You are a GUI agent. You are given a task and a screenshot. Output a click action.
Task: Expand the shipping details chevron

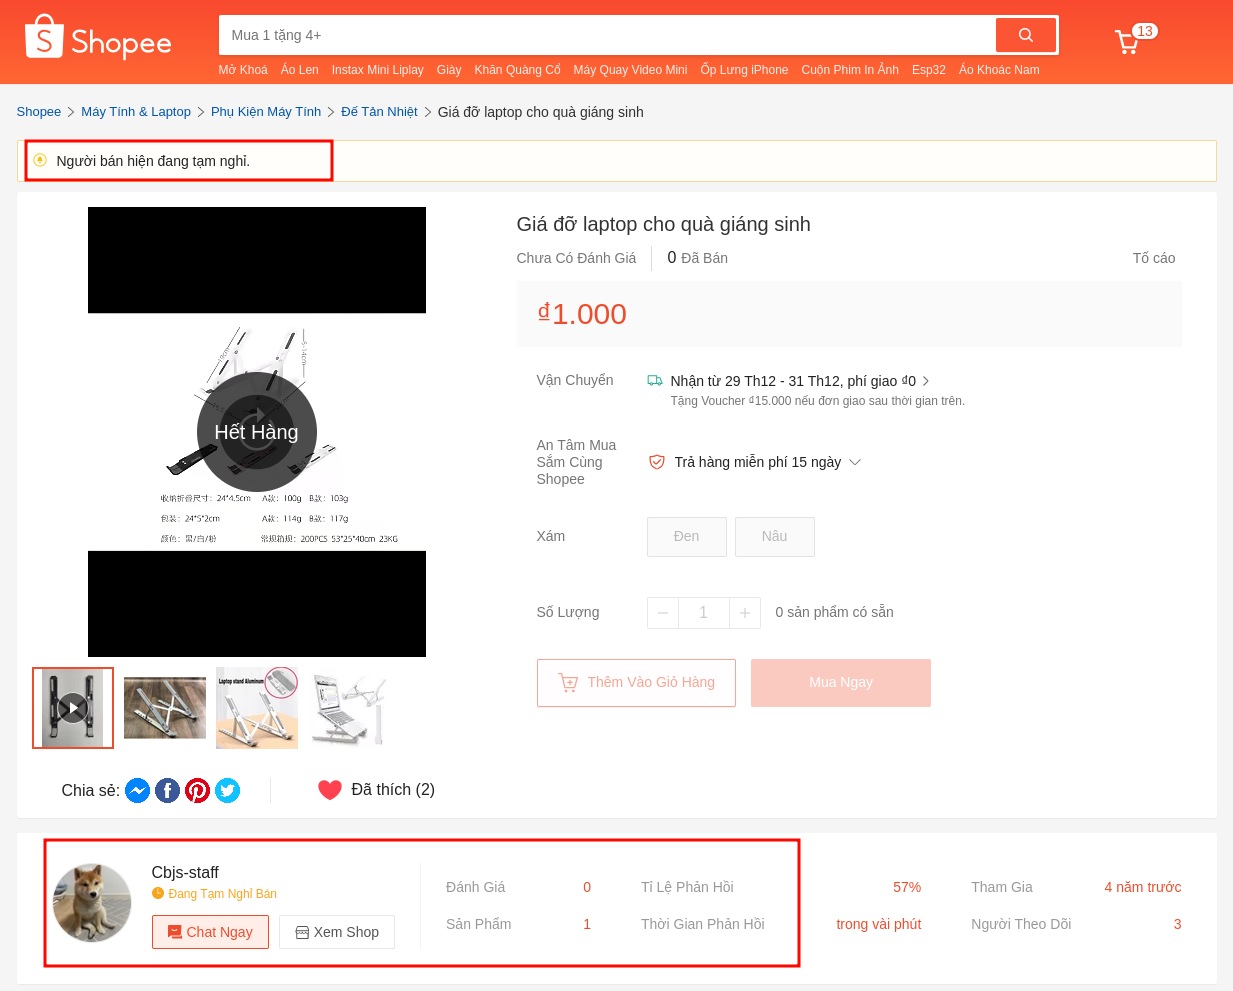point(926,381)
